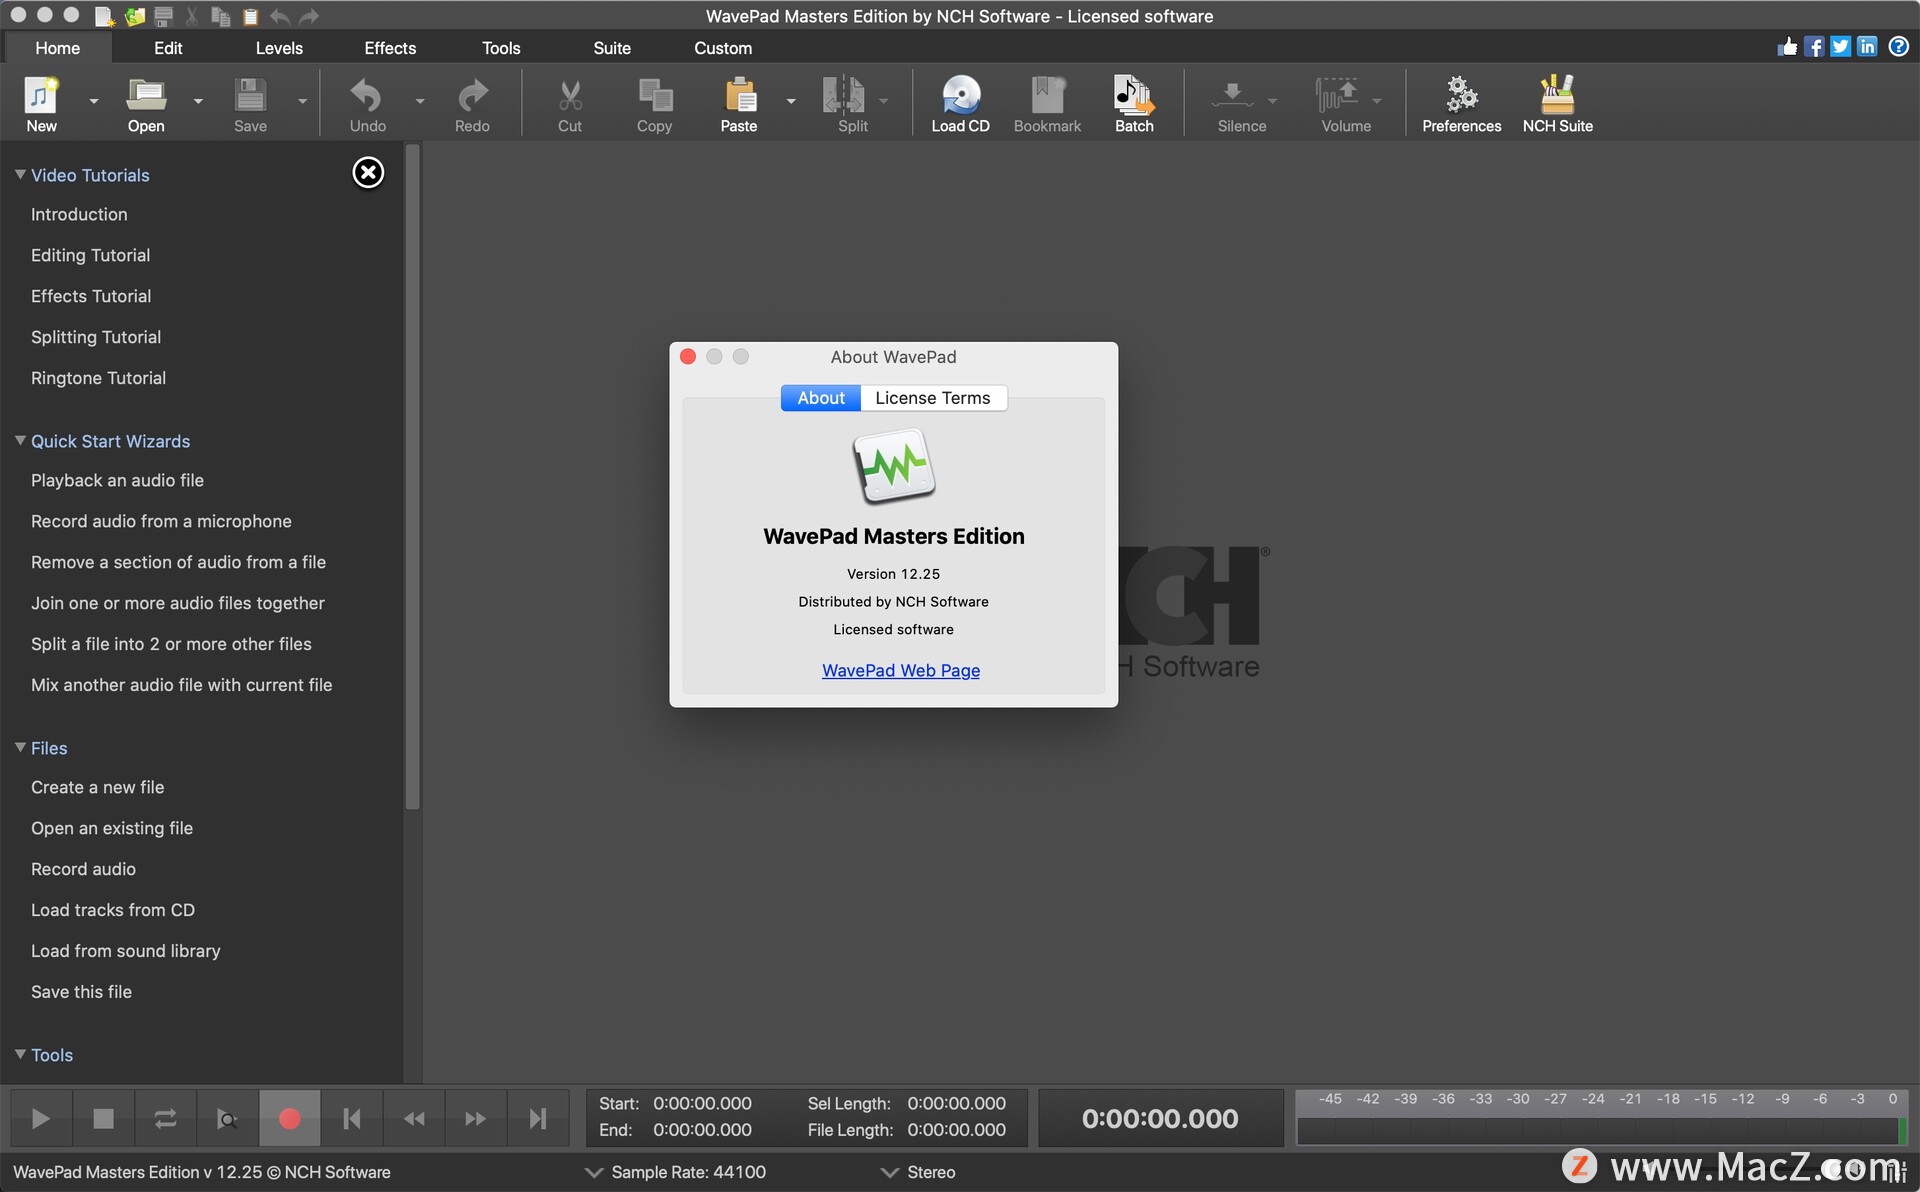
Task: Switch to the License Terms tab
Action: click(x=931, y=397)
